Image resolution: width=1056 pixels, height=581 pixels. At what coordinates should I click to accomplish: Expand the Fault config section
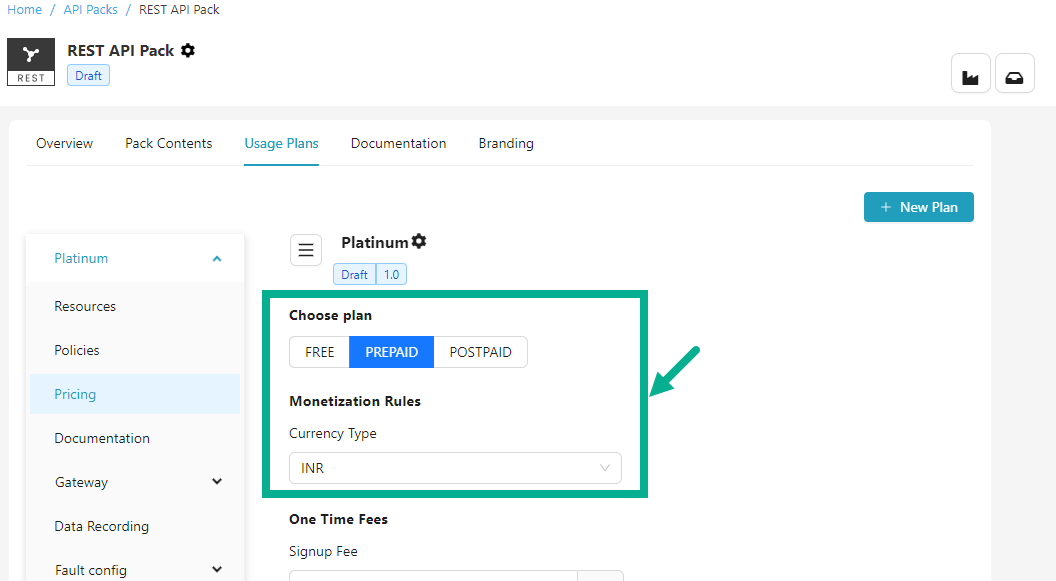(x=216, y=569)
